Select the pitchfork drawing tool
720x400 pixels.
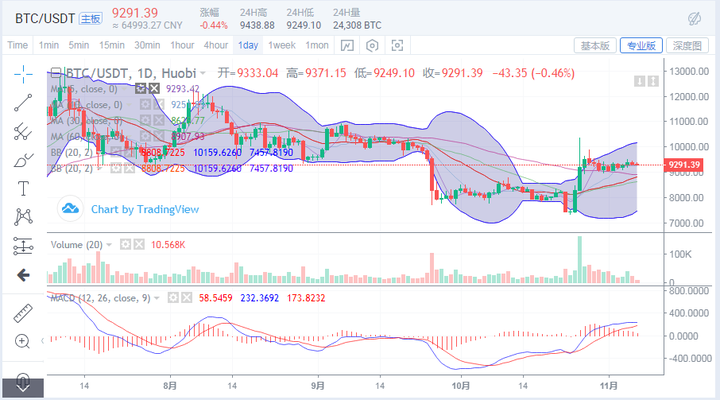coord(23,132)
